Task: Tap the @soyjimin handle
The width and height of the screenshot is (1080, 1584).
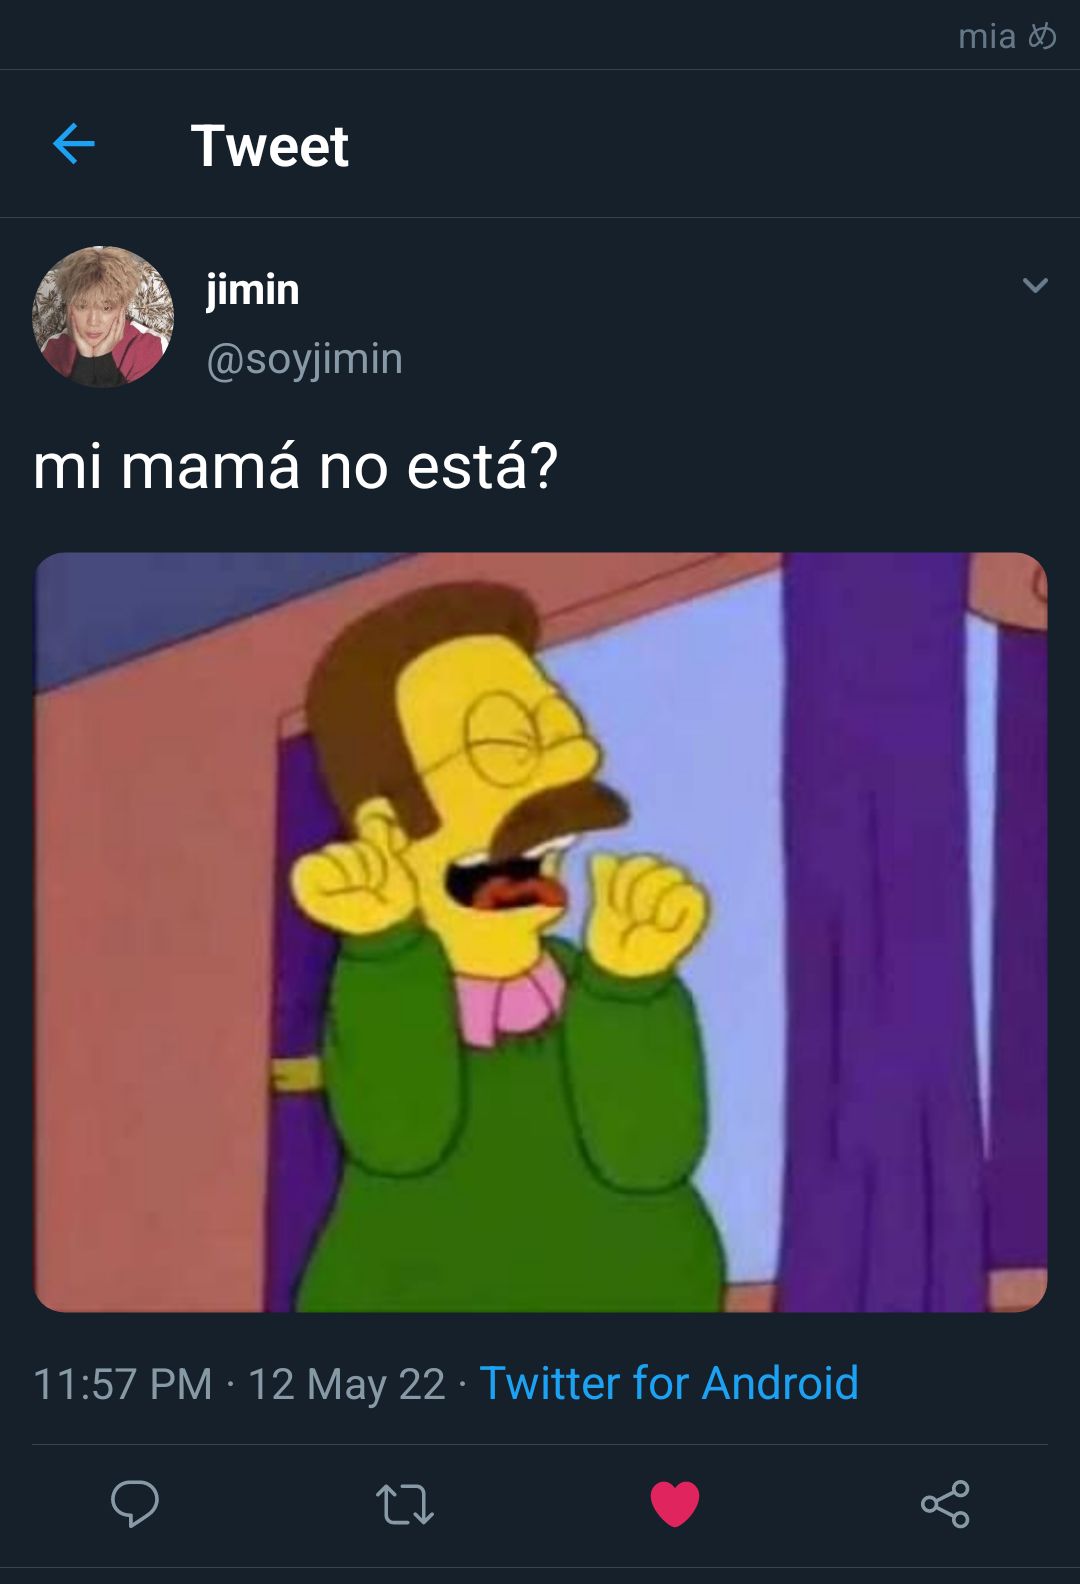Action: pyautogui.click(x=304, y=359)
